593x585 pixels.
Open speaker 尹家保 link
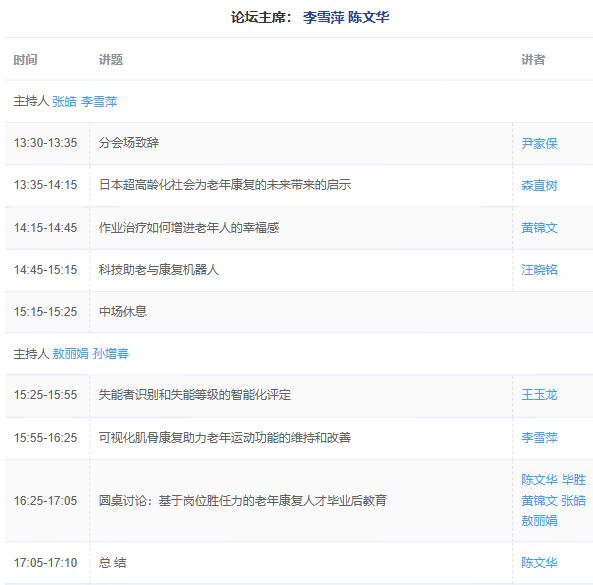pyautogui.click(x=539, y=143)
